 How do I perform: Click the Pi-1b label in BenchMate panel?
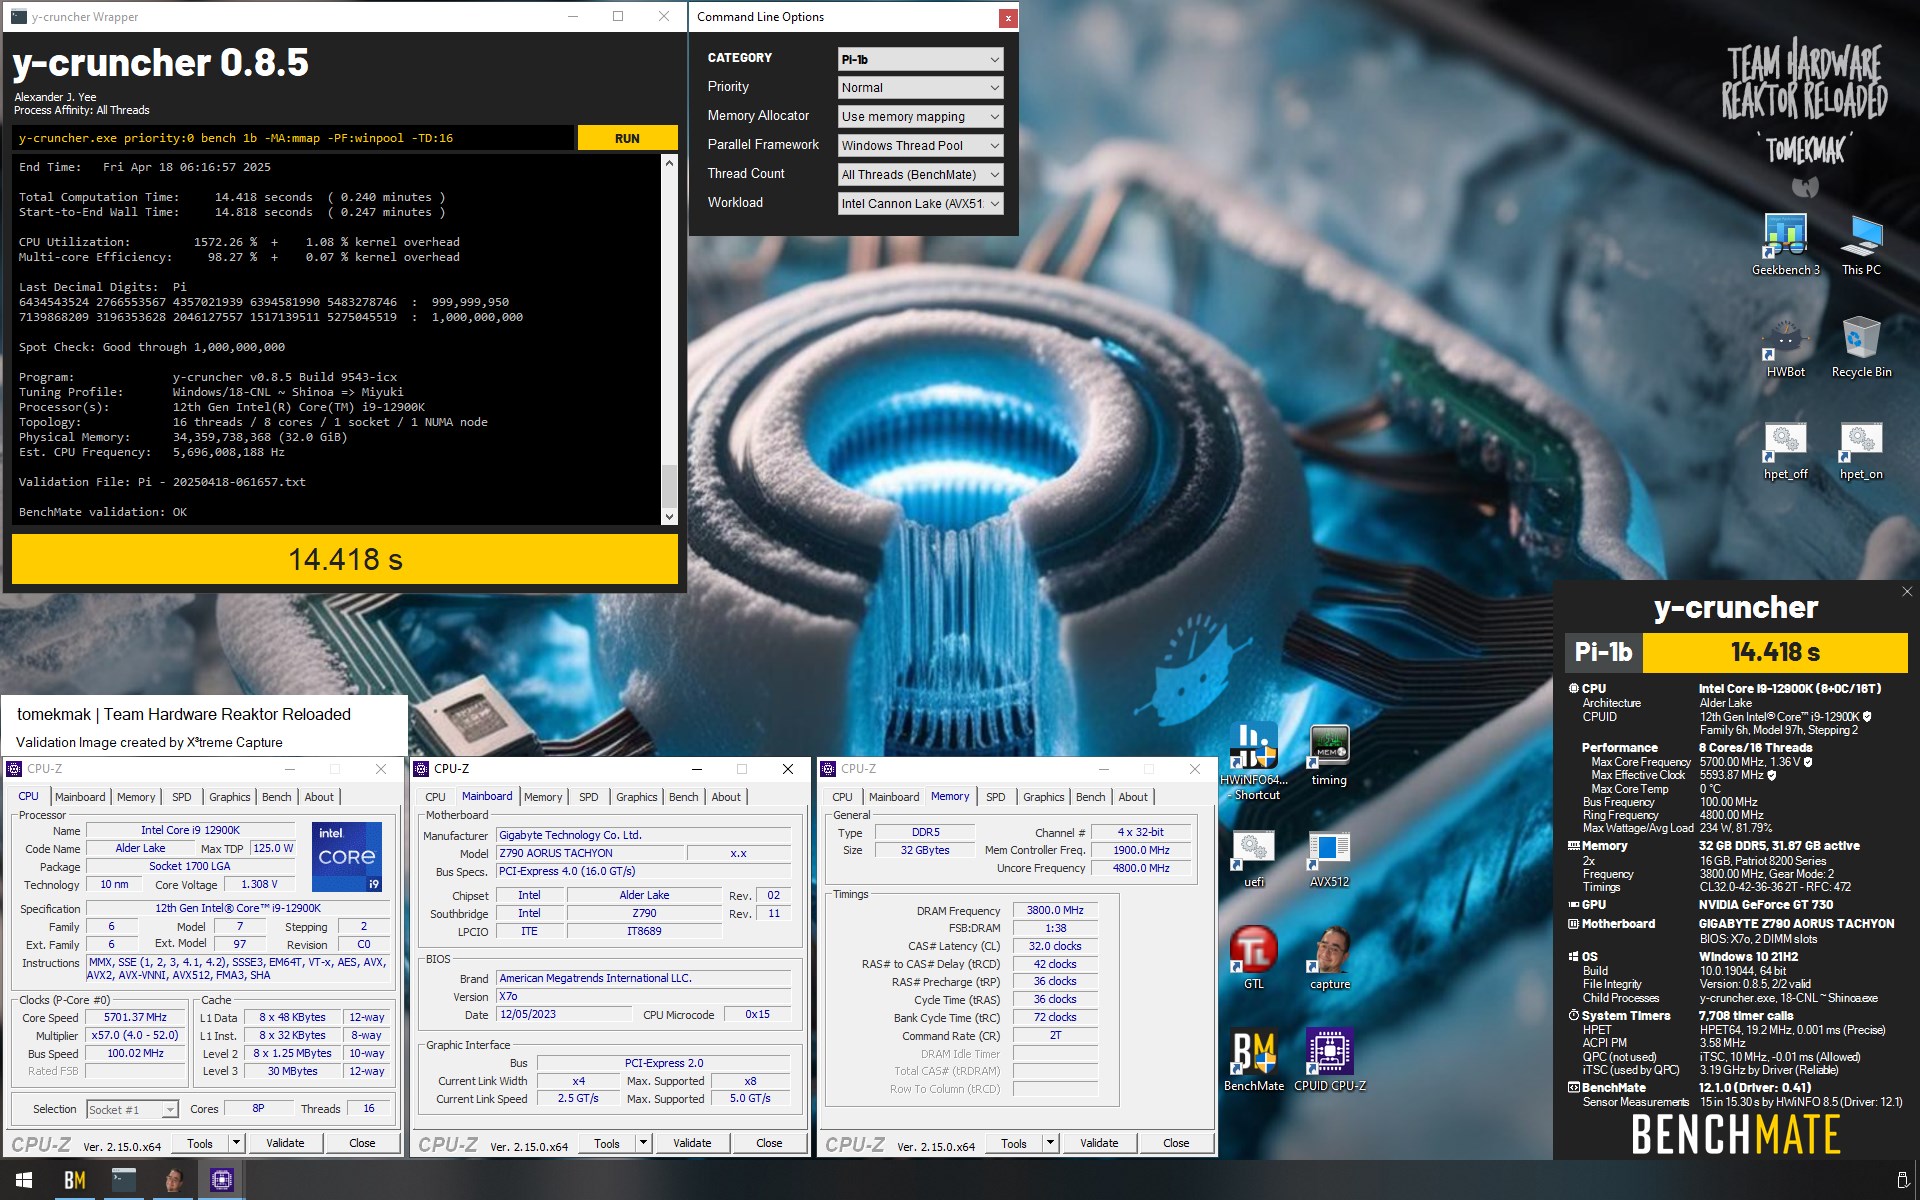pyautogui.click(x=1603, y=652)
